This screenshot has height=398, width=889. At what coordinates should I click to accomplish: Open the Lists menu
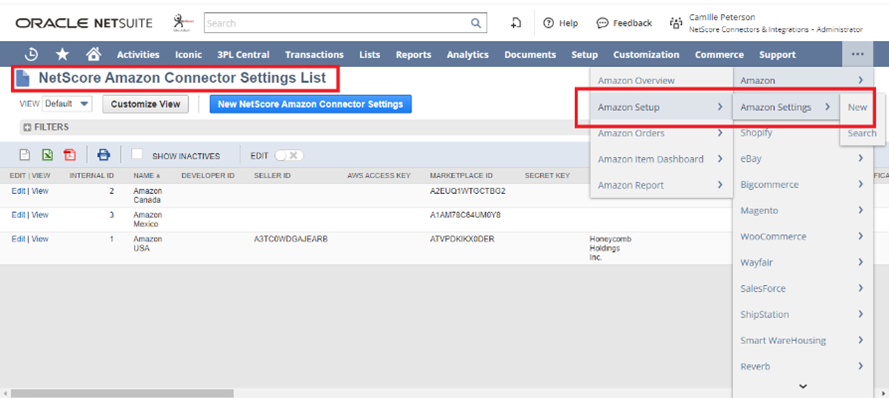coord(370,54)
